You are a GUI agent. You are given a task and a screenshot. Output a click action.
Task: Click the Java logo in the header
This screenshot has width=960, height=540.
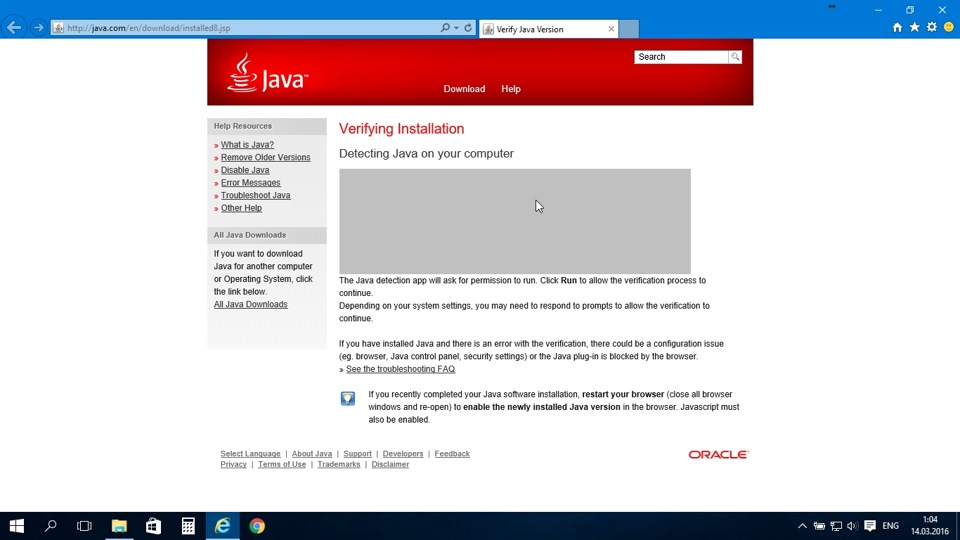pos(268,73)
